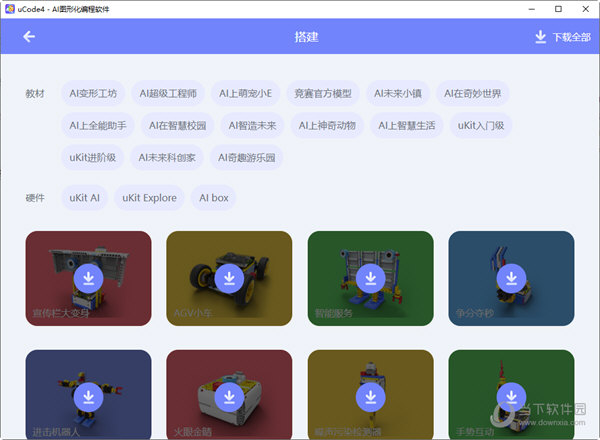
Task: Toggle the AI未来小镇 filter
Action: point(398,93)
